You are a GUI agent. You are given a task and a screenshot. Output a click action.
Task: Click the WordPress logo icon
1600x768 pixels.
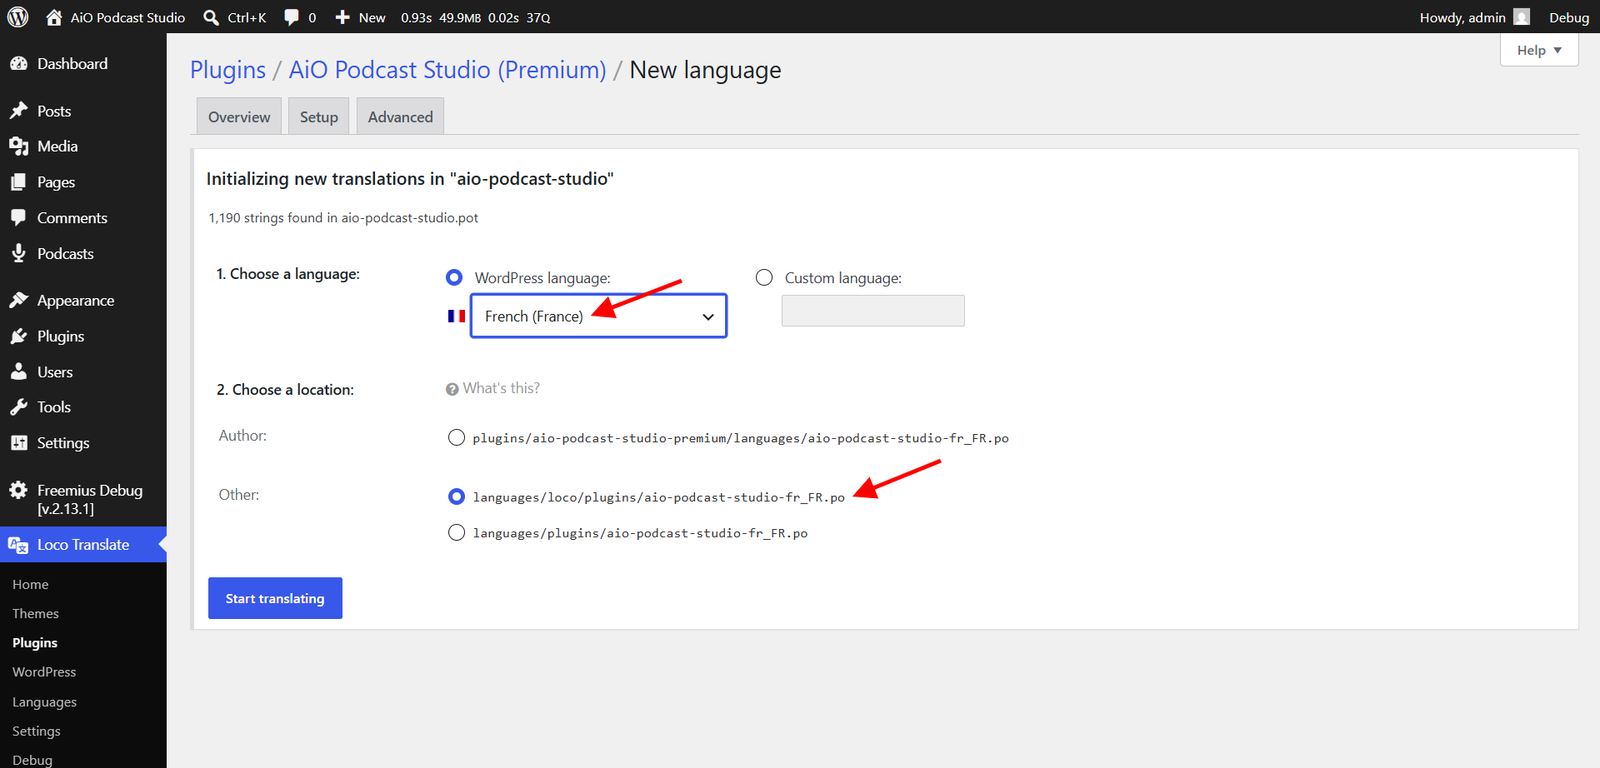[x=18, y=17]
